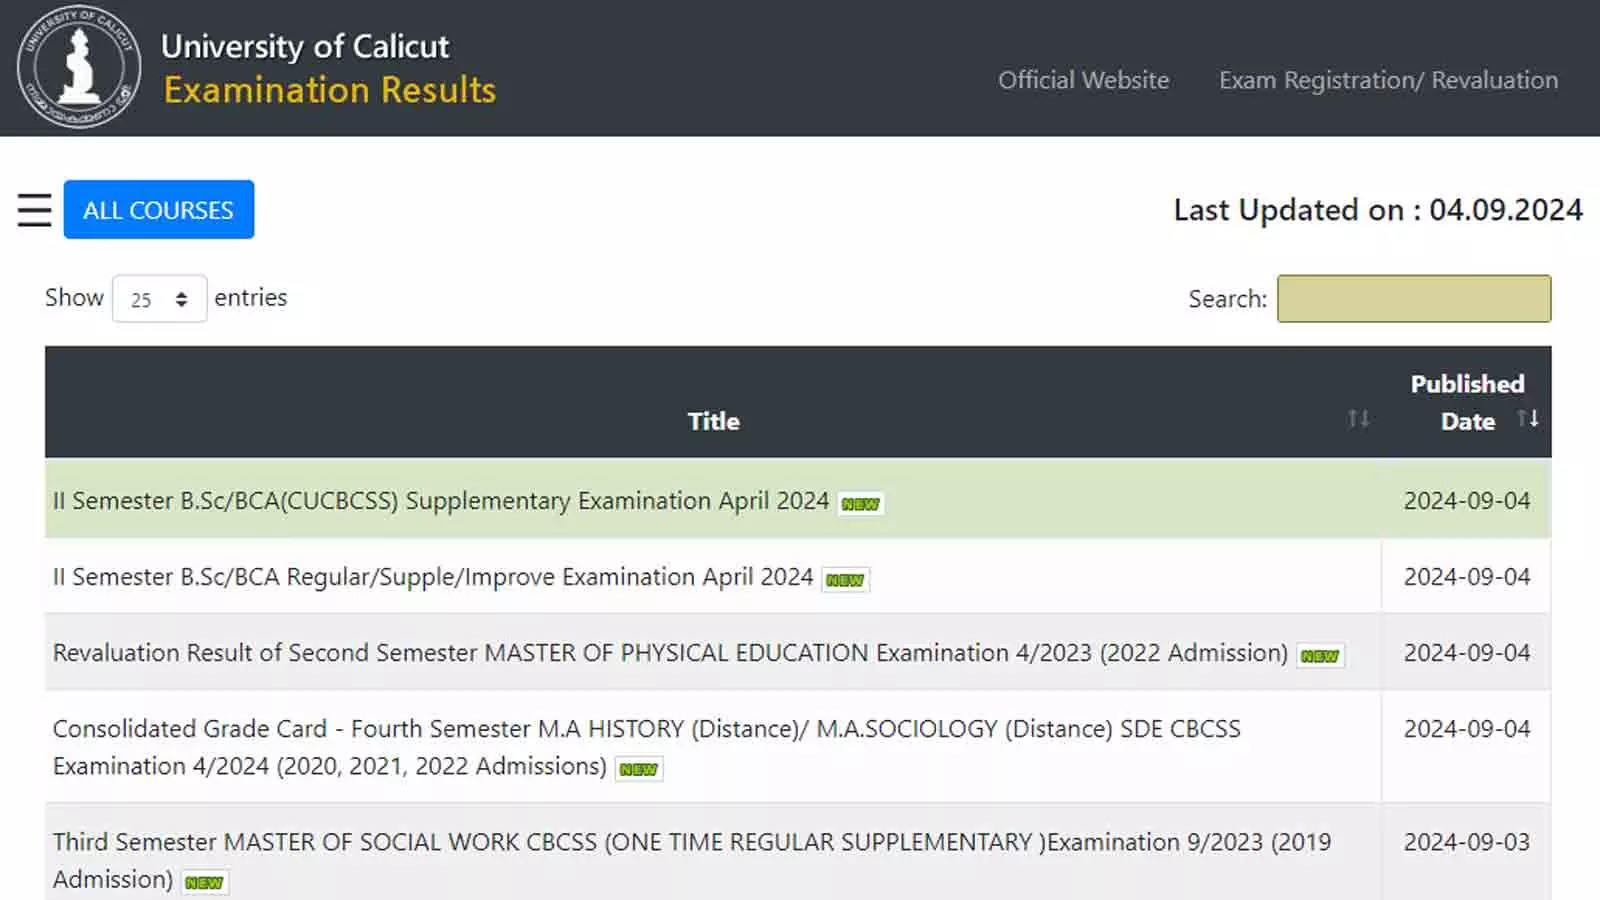Image resolution: width=1600 pixels, height=900 pixels.
Task: Click NEW badge on Consolidated Grade Card row
Action: click(x=638, y=769)
